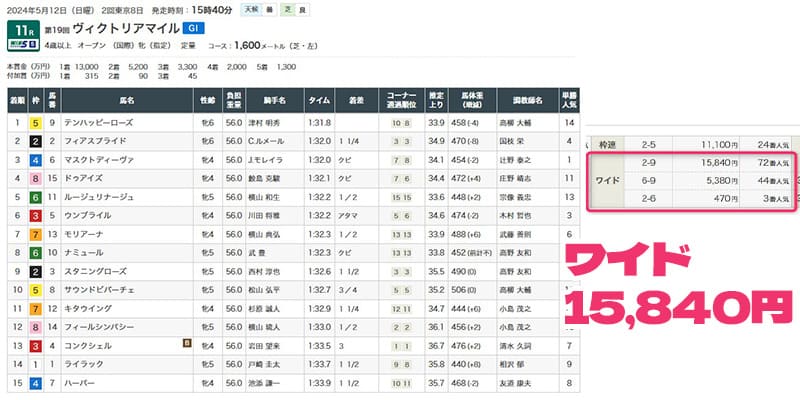This screenshot has width=800, height=400.
Task: Click the red frame 3 badge for ウンブライル
Action: click(35, 215)
